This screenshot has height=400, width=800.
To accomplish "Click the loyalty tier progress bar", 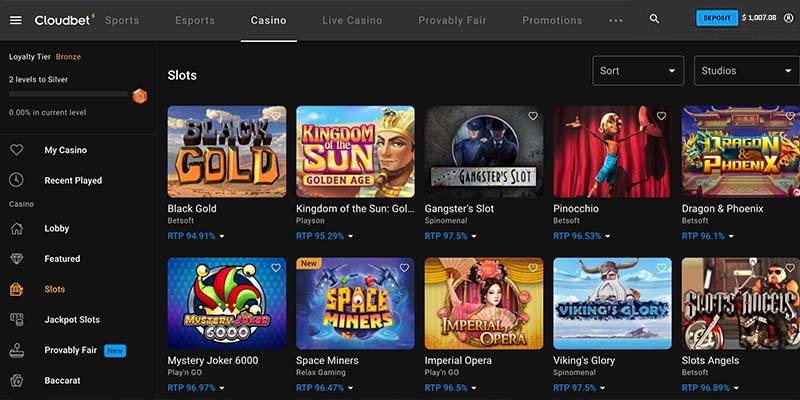I will 70,94.
